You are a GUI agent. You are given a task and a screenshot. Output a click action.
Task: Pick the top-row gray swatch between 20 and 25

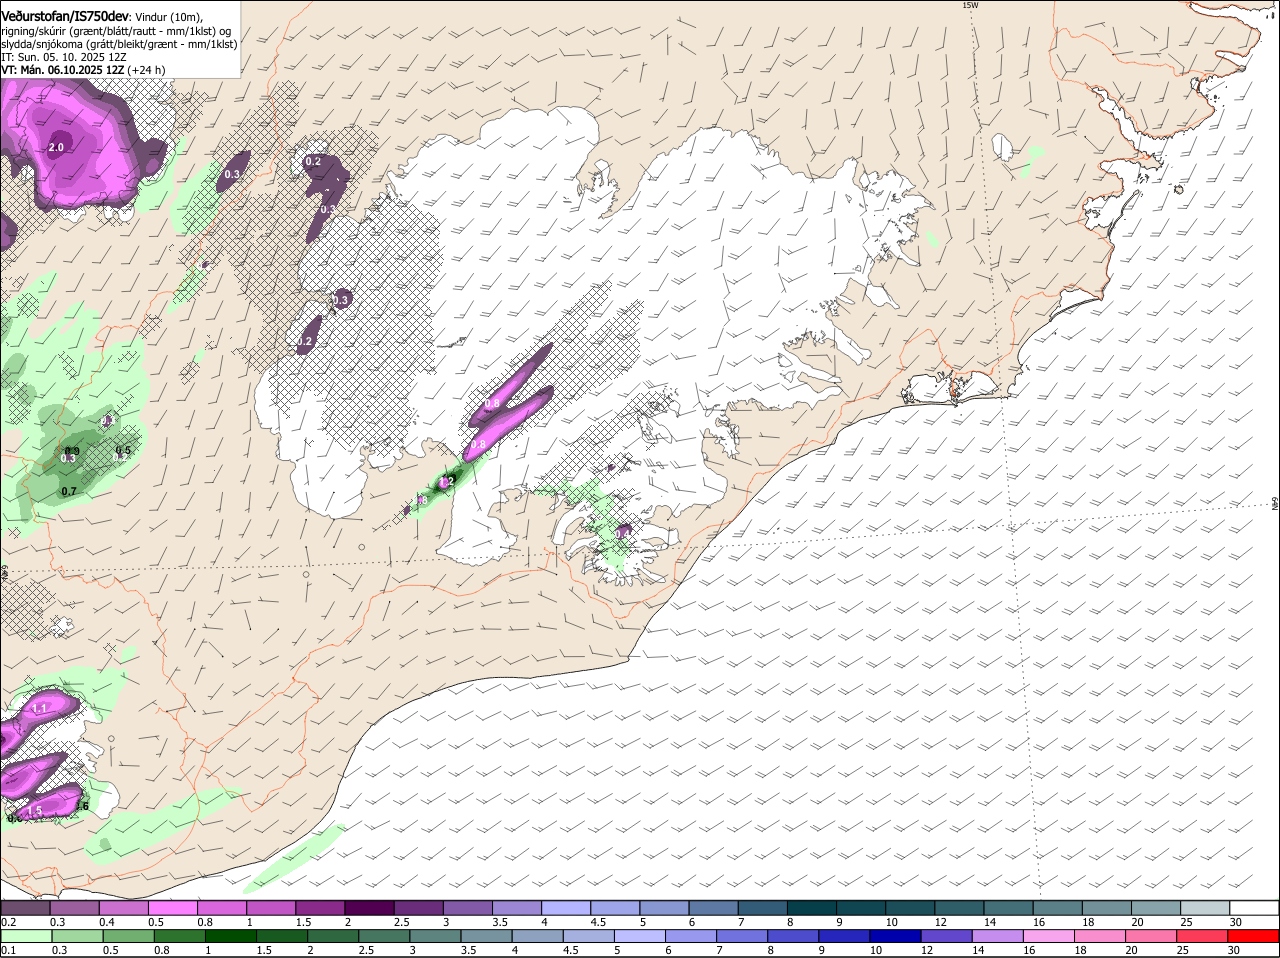(x=1156, y=907)
